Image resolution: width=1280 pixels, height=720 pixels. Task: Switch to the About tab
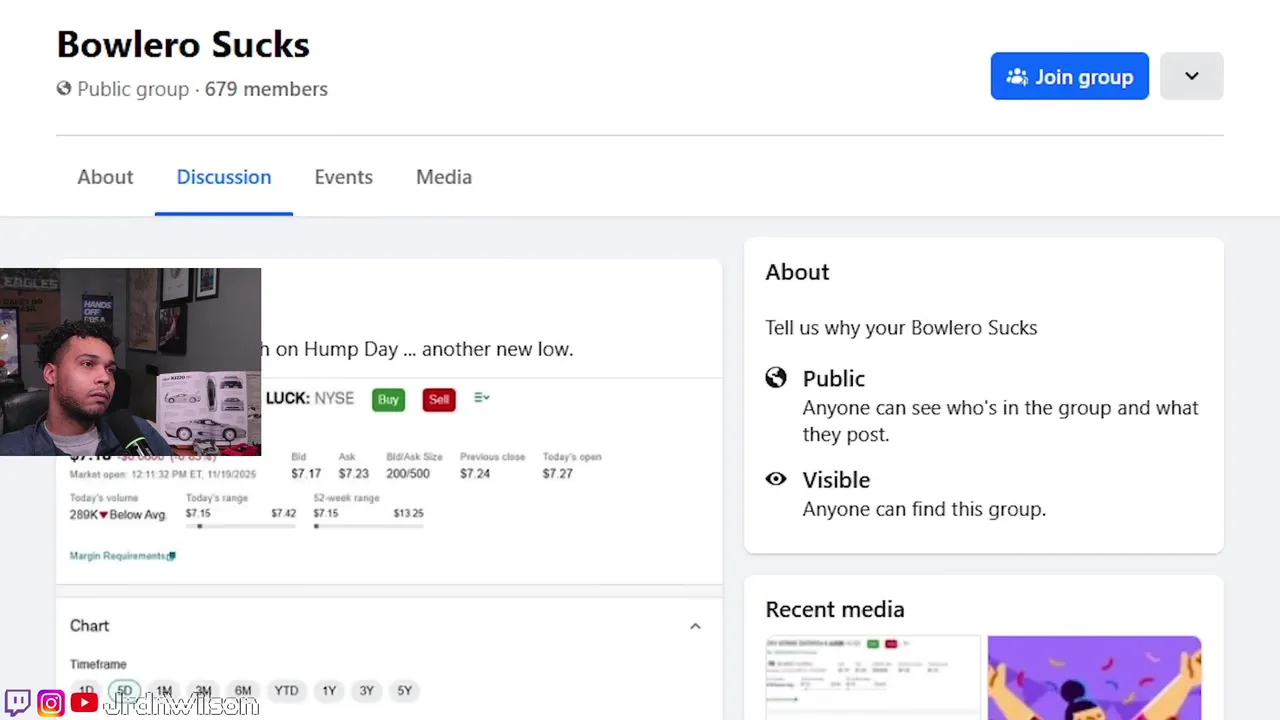point(105,177)
